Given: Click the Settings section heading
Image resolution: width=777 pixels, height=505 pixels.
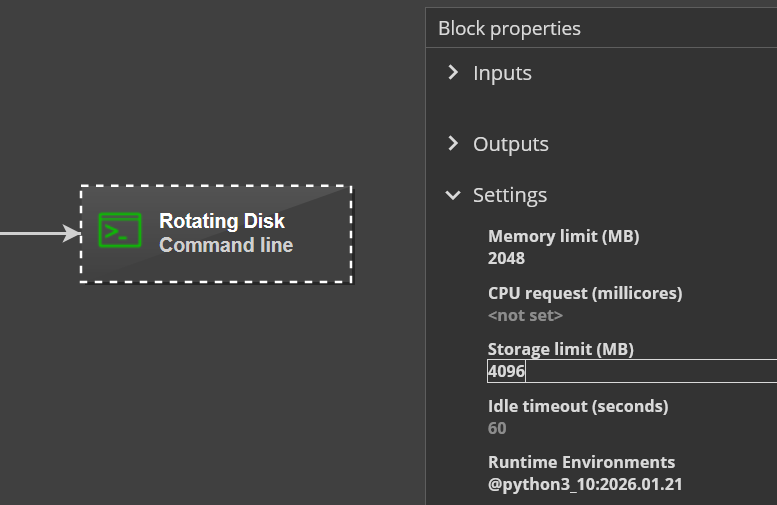Looking at the screenshot, I should [510, 195].
